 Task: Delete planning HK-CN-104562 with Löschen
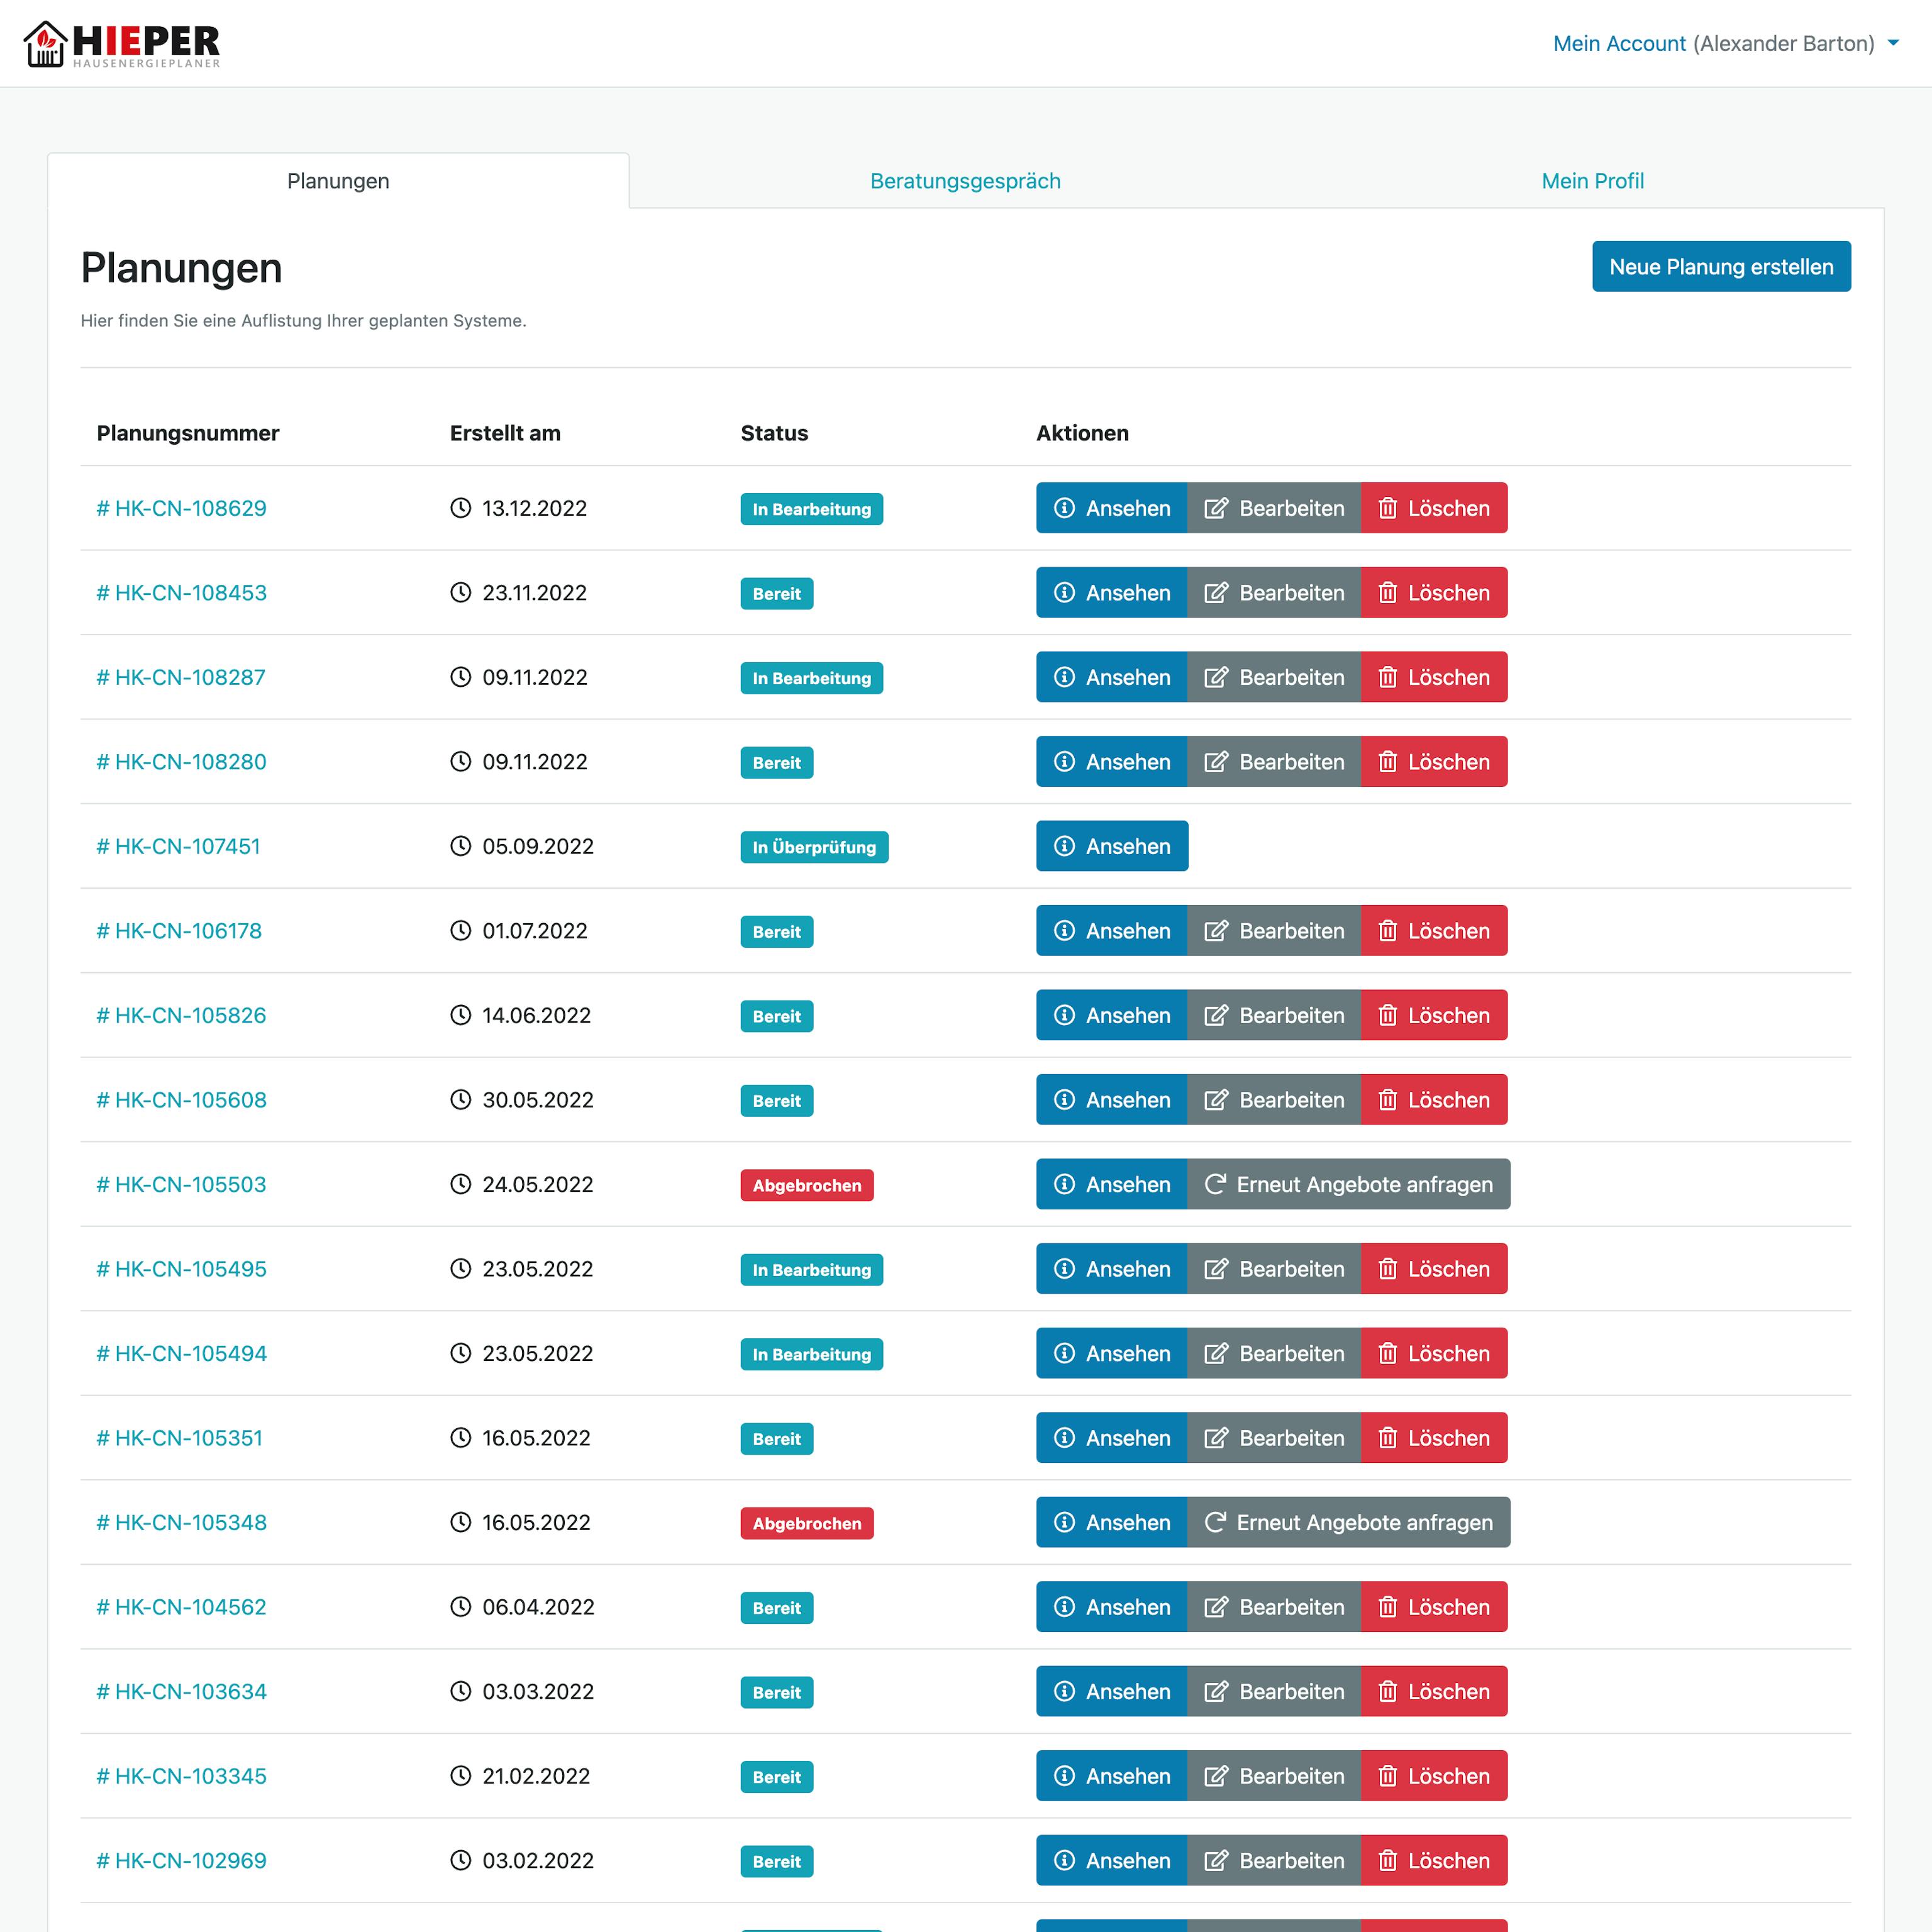point(1433,1607)
